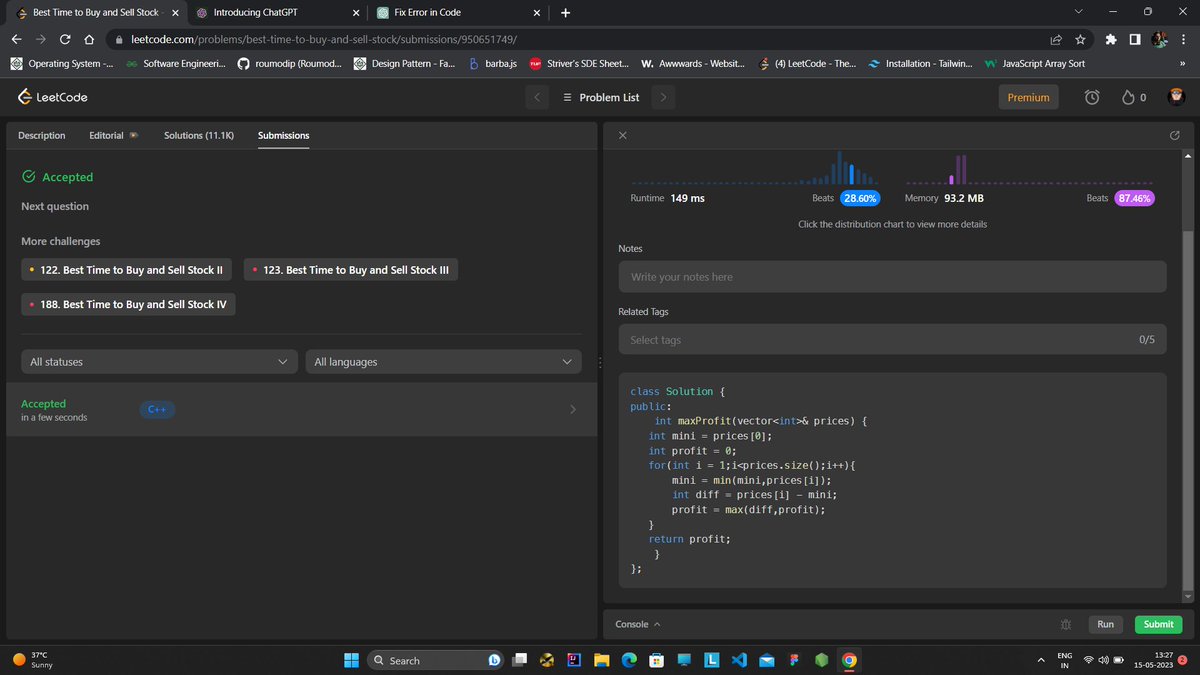Open the Windows Start menu
The image size is (1200, 675).
[352, 660]
